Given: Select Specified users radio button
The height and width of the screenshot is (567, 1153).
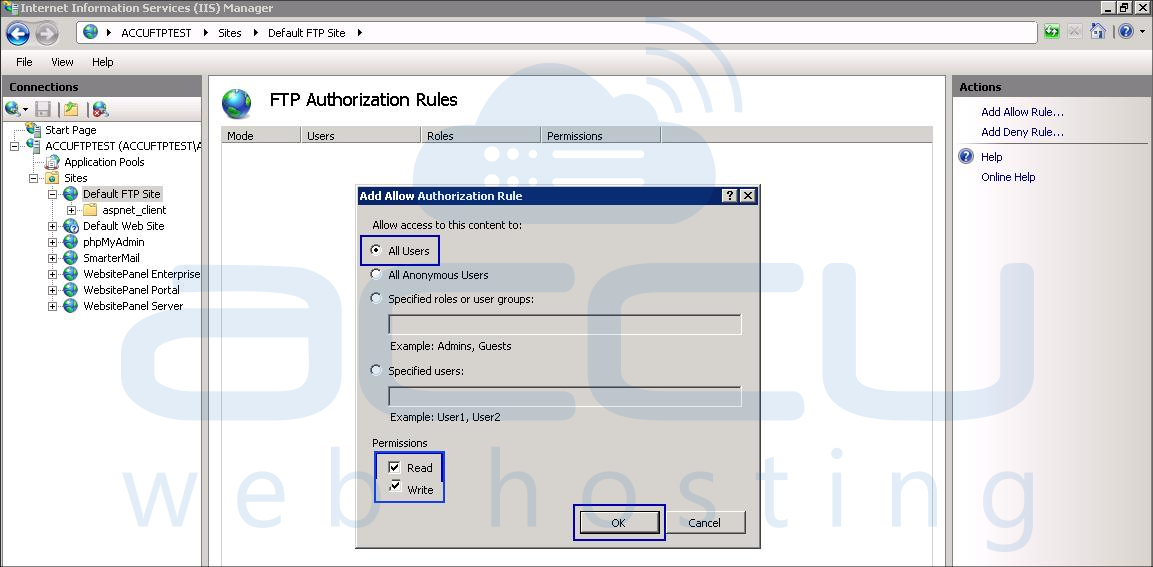Looking at the screenshot, I should click(x=376, y=371).
